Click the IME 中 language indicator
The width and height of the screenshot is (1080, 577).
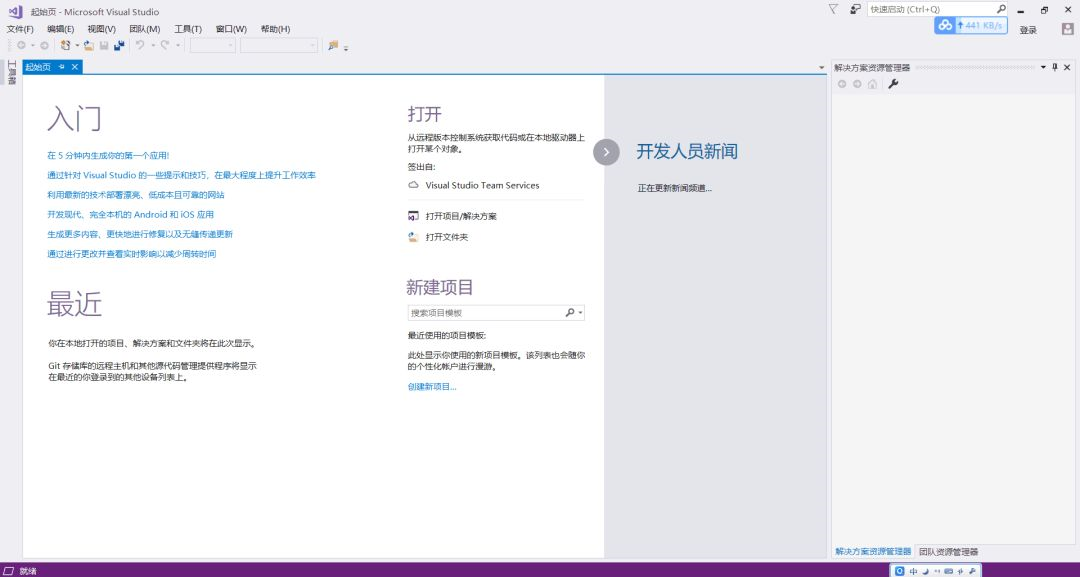click(x=913, y=571)
